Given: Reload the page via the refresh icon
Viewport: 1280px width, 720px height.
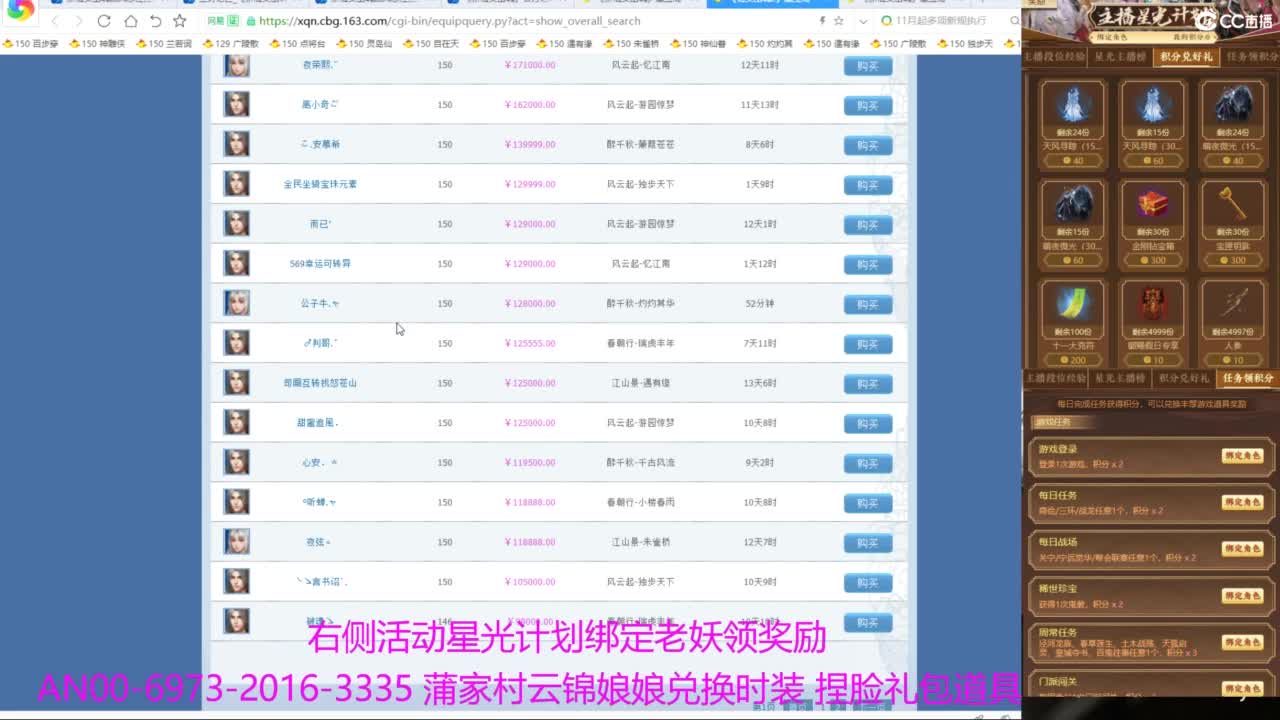Looking at the screenshot, I should [103, 20].
